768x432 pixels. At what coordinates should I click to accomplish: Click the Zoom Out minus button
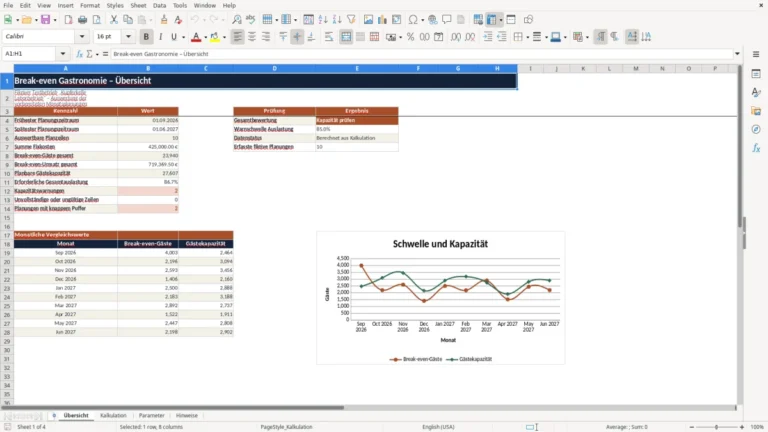(692, 427)
